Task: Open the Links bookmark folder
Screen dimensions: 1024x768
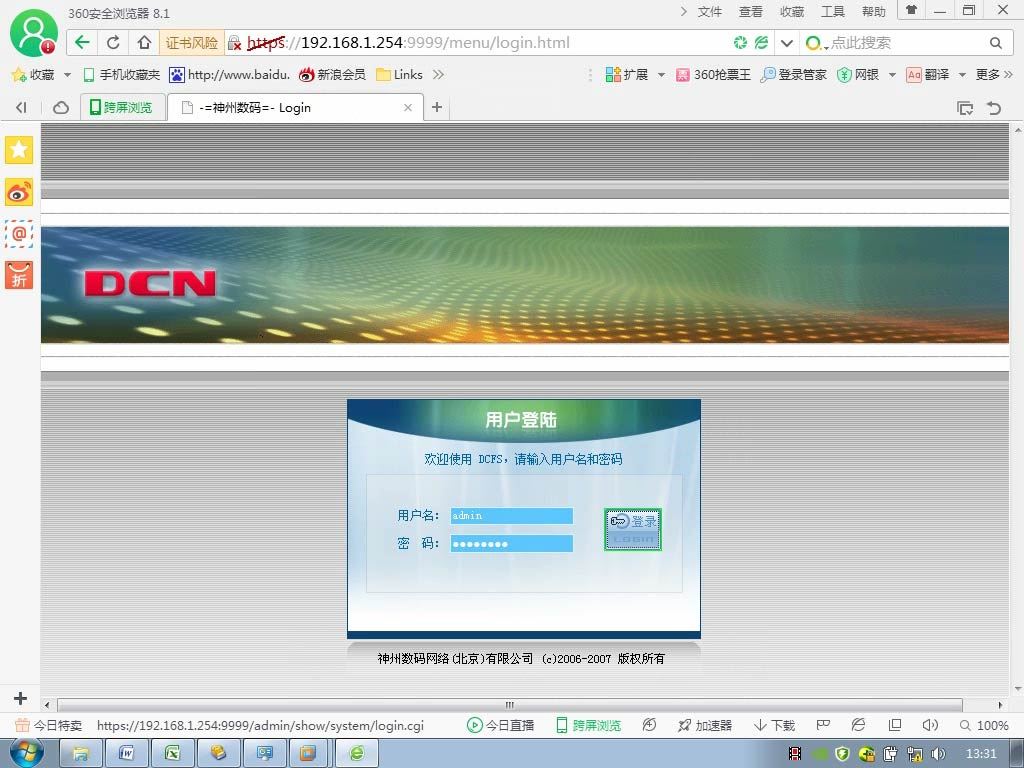Action: click(400, 75)
